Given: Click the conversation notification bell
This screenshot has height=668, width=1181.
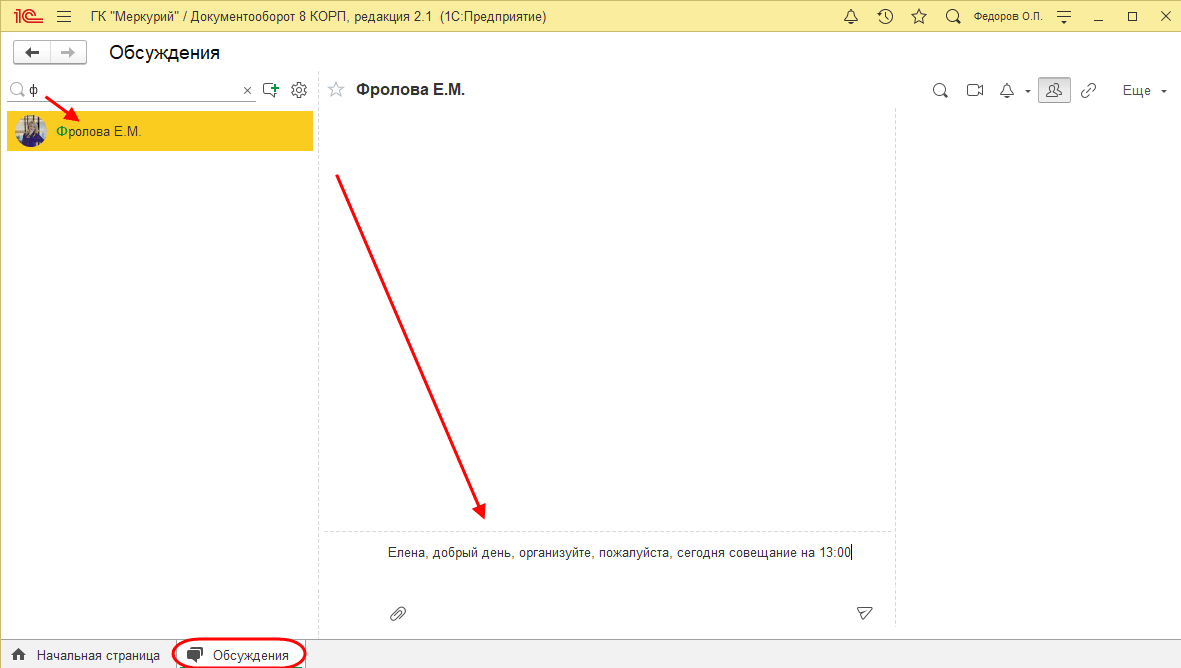Looking at the screenshot, I should 1007,90.
